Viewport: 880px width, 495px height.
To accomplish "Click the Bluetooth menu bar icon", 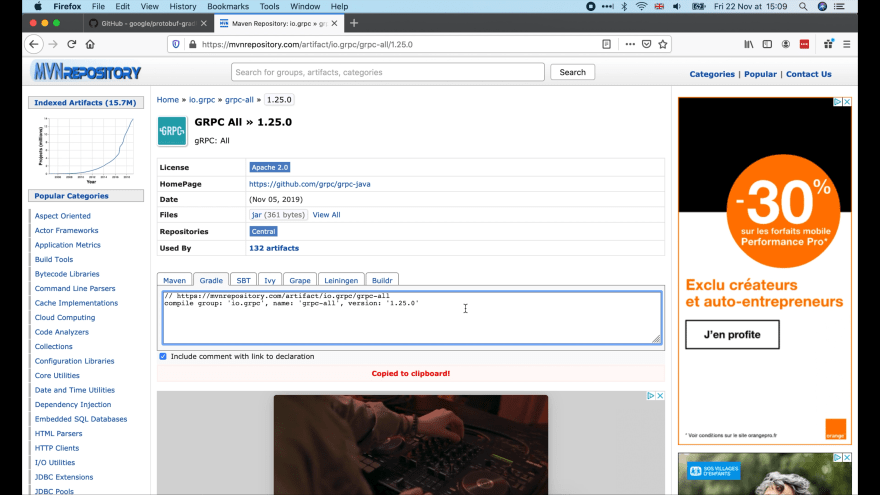I will (x=624, y=6).
